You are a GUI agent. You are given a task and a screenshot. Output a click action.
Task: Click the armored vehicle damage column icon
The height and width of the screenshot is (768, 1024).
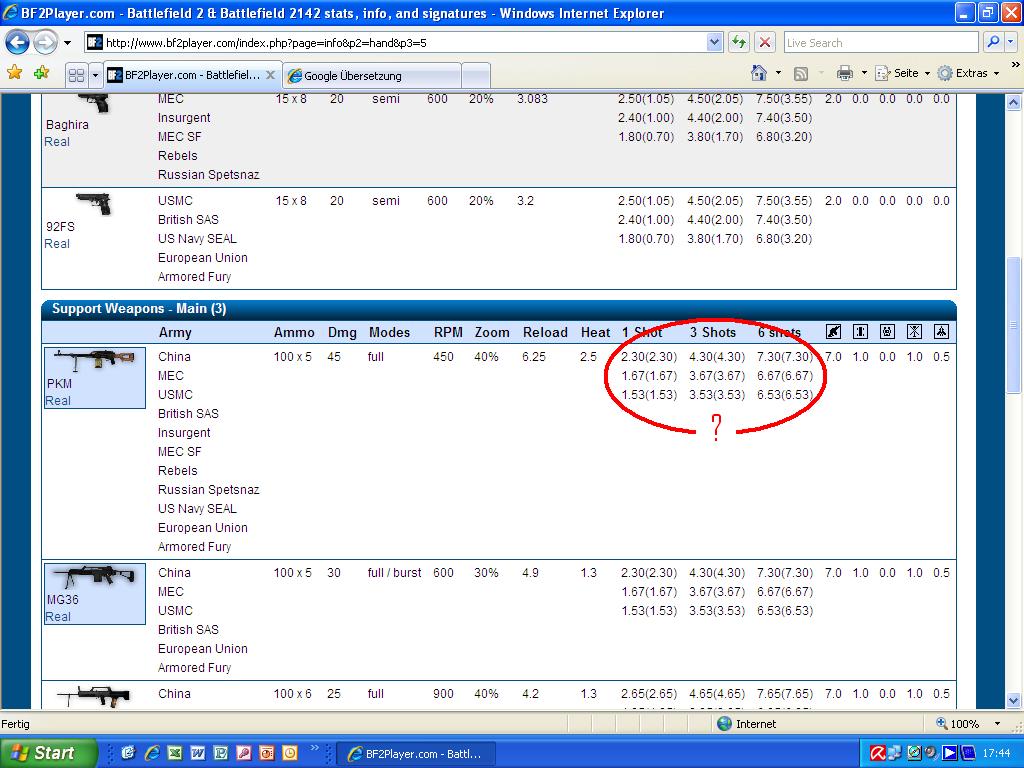[x=887, y=332]
